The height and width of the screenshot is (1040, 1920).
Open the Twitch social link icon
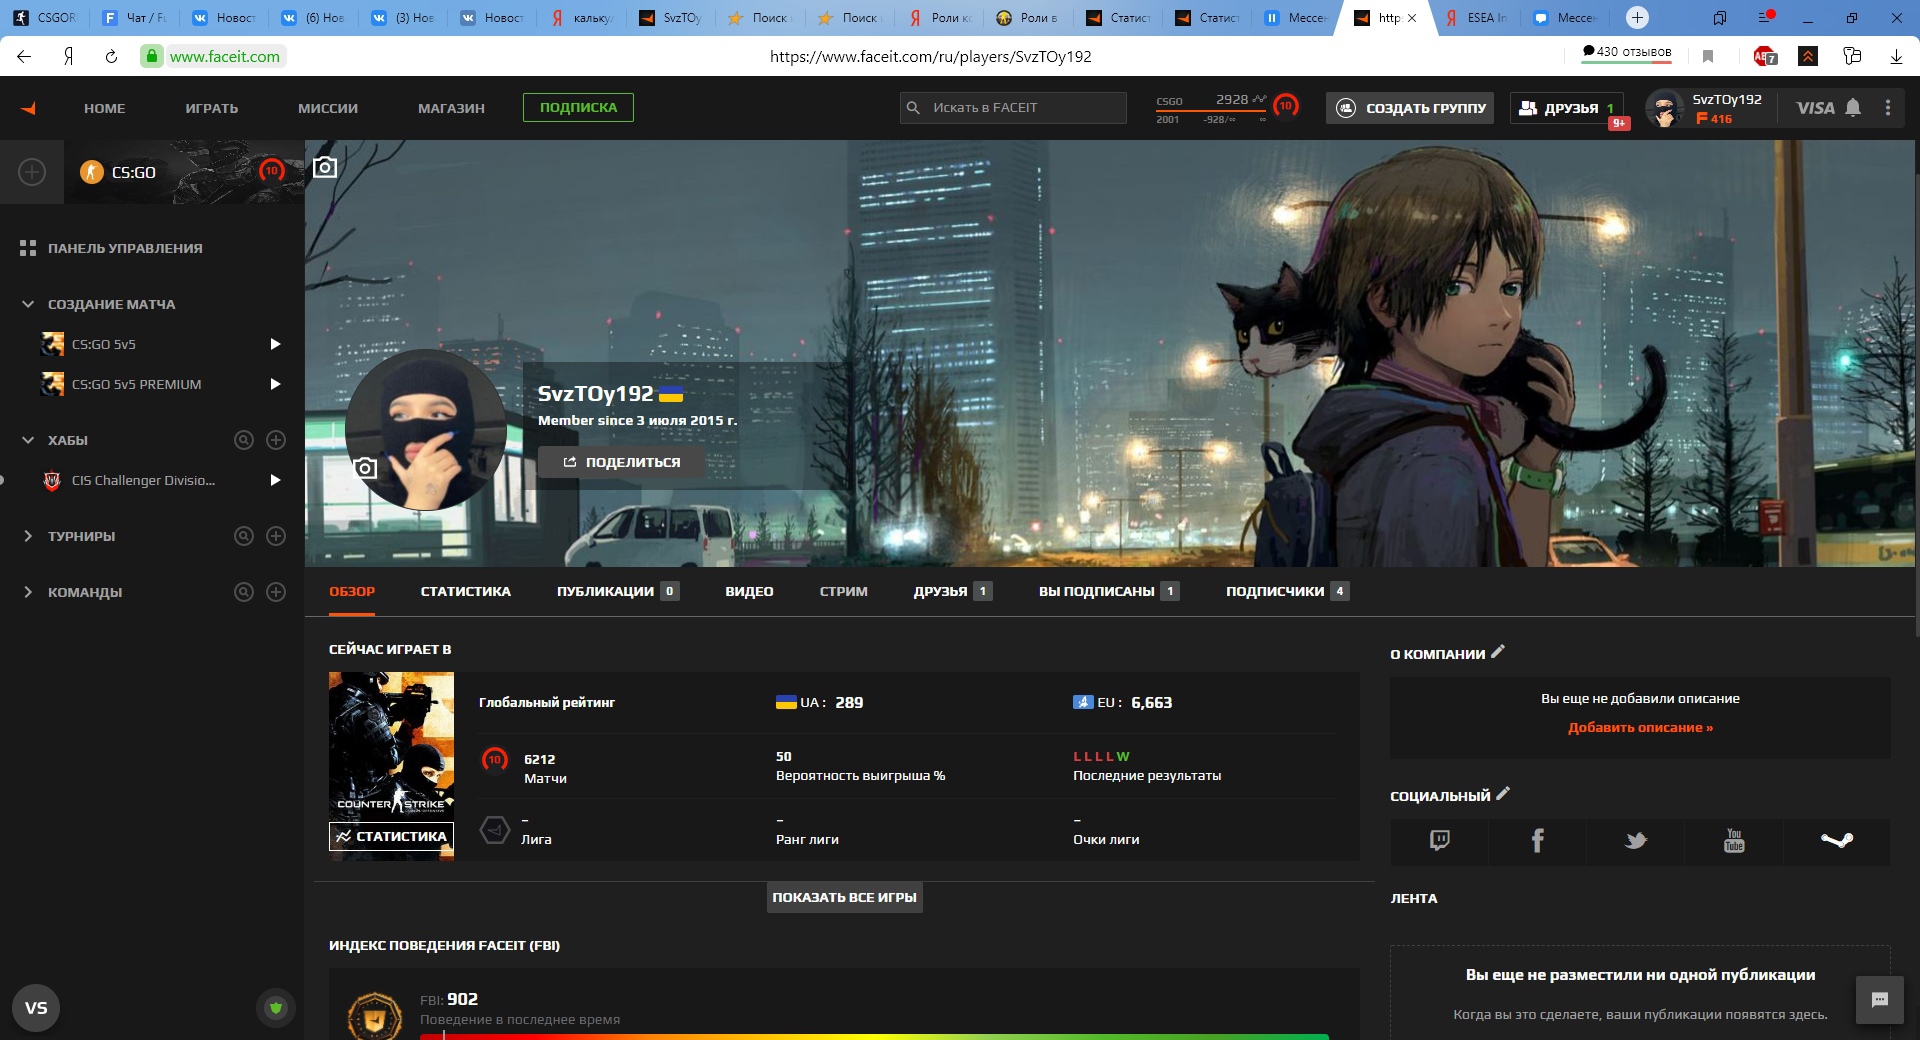point(1439,840)
